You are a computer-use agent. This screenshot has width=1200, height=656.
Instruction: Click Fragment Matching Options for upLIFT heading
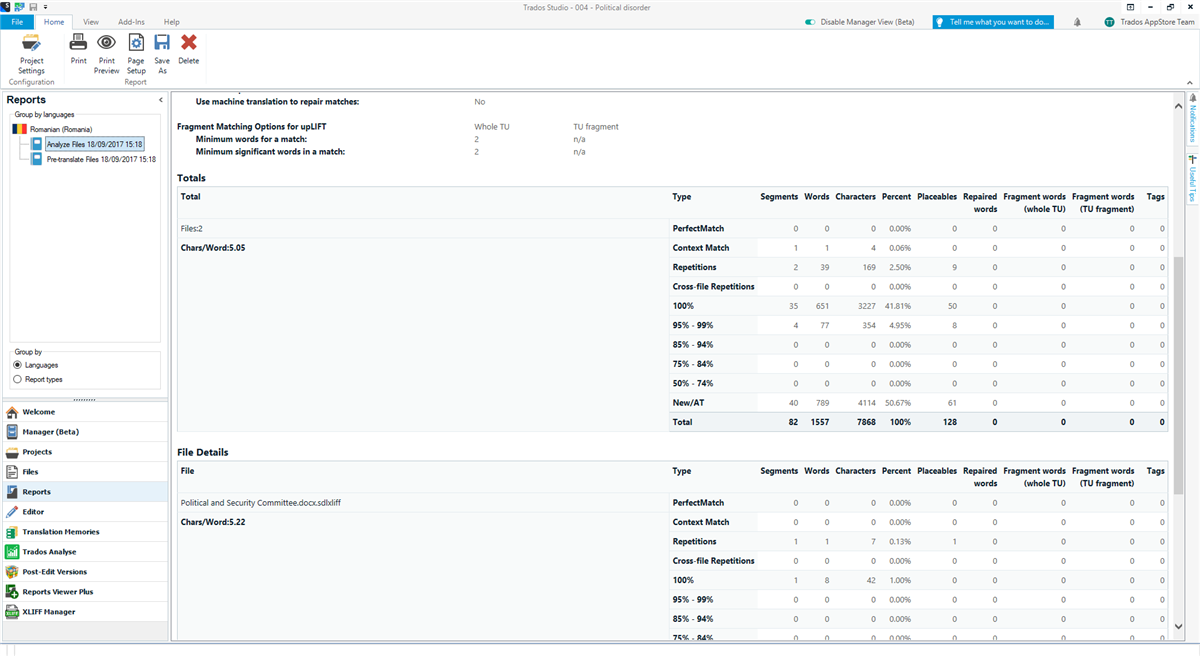[x=251, y=127]
